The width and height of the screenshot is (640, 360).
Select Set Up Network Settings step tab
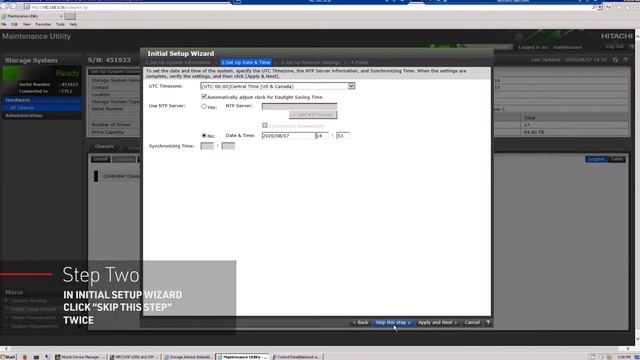pyautogui.click(x=310, y=62)
